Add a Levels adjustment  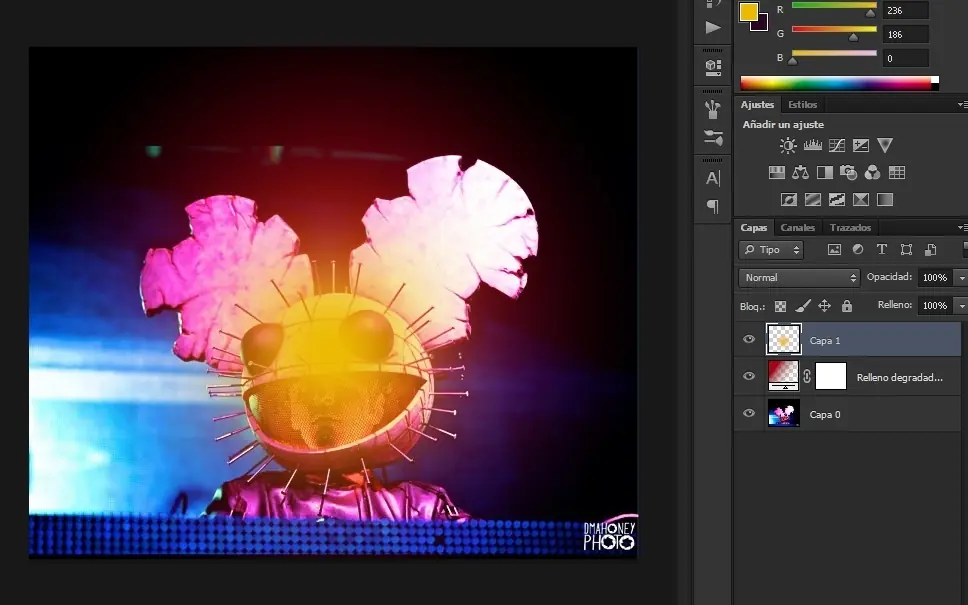pos(812,146)
